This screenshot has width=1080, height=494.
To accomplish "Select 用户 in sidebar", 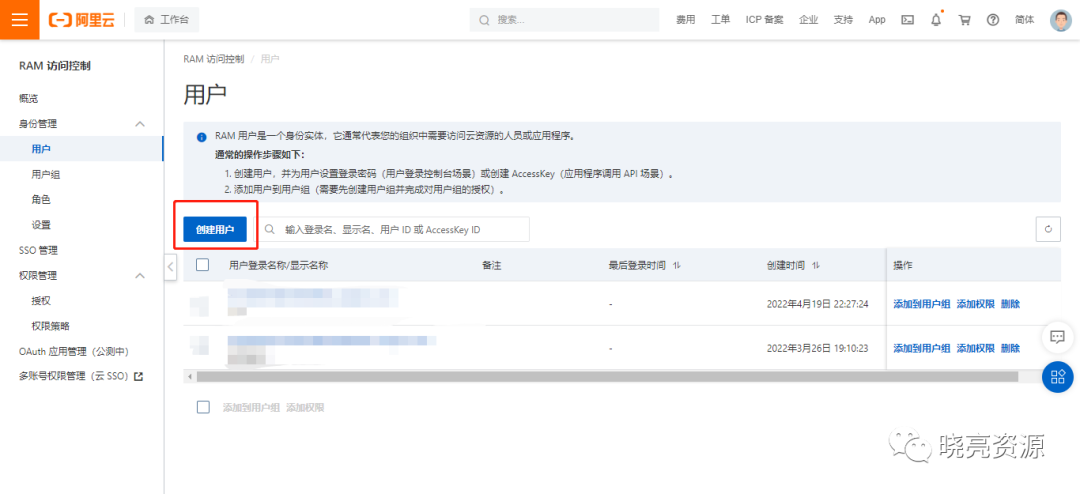I will (x=41, y=149).
